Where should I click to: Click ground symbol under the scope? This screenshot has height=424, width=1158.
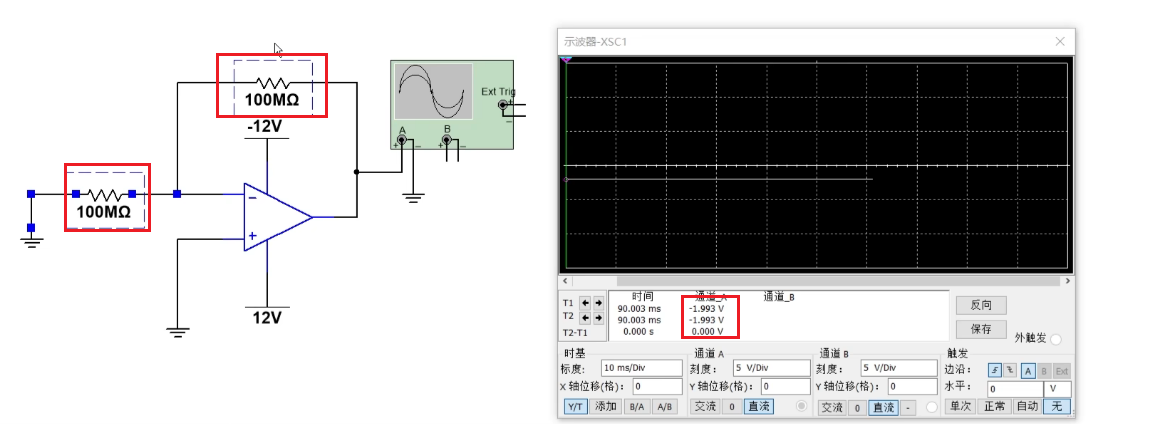pyautogui.click(x=413, y=198)
